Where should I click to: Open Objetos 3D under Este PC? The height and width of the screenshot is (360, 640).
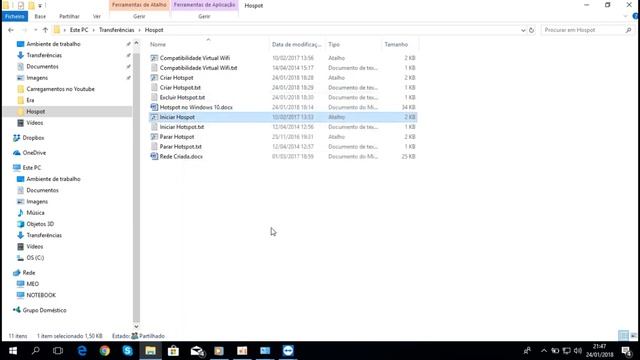40,224
